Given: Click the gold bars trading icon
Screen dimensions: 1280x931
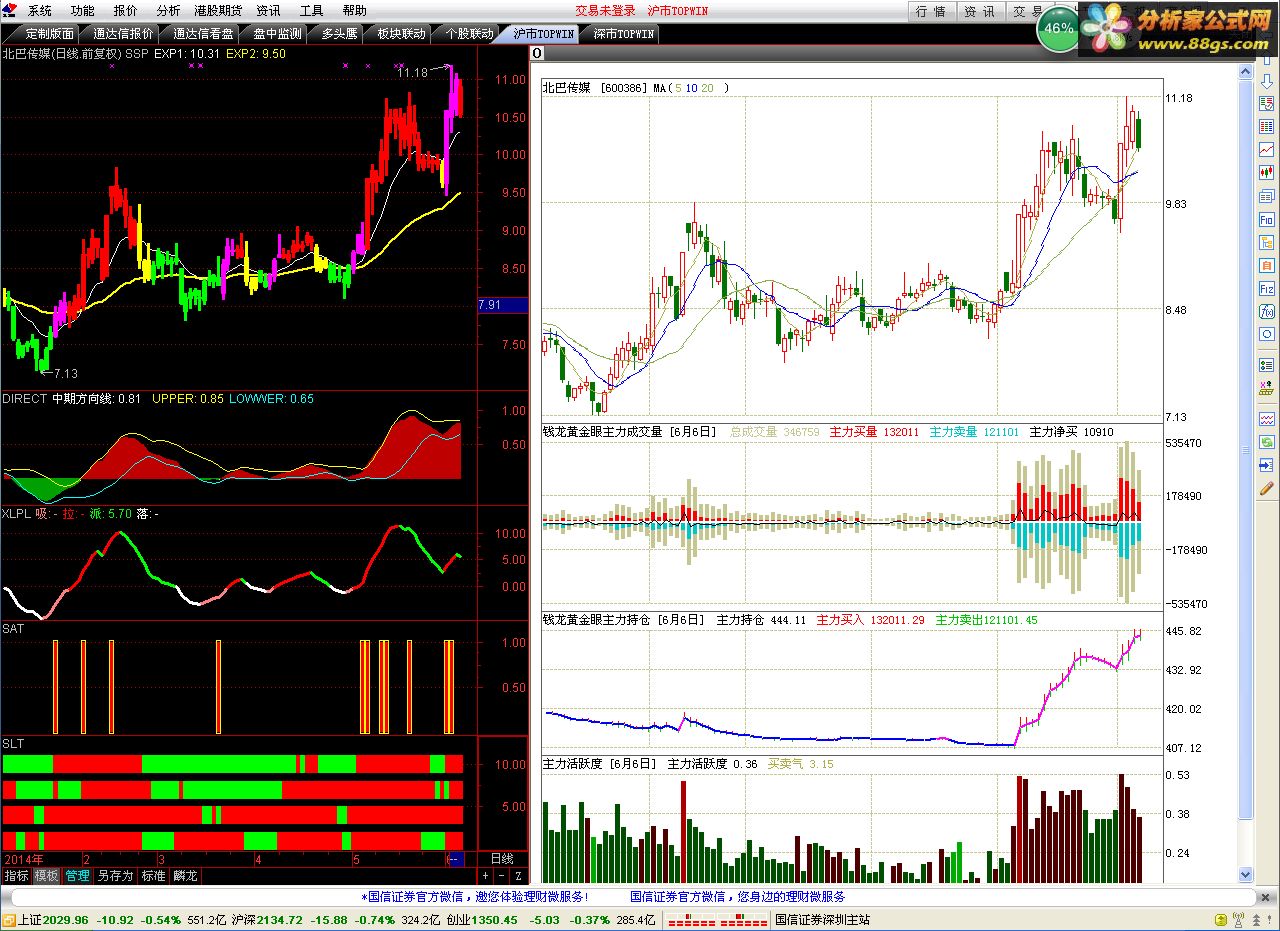Looking at the screenshot, I should point(1266,388).
